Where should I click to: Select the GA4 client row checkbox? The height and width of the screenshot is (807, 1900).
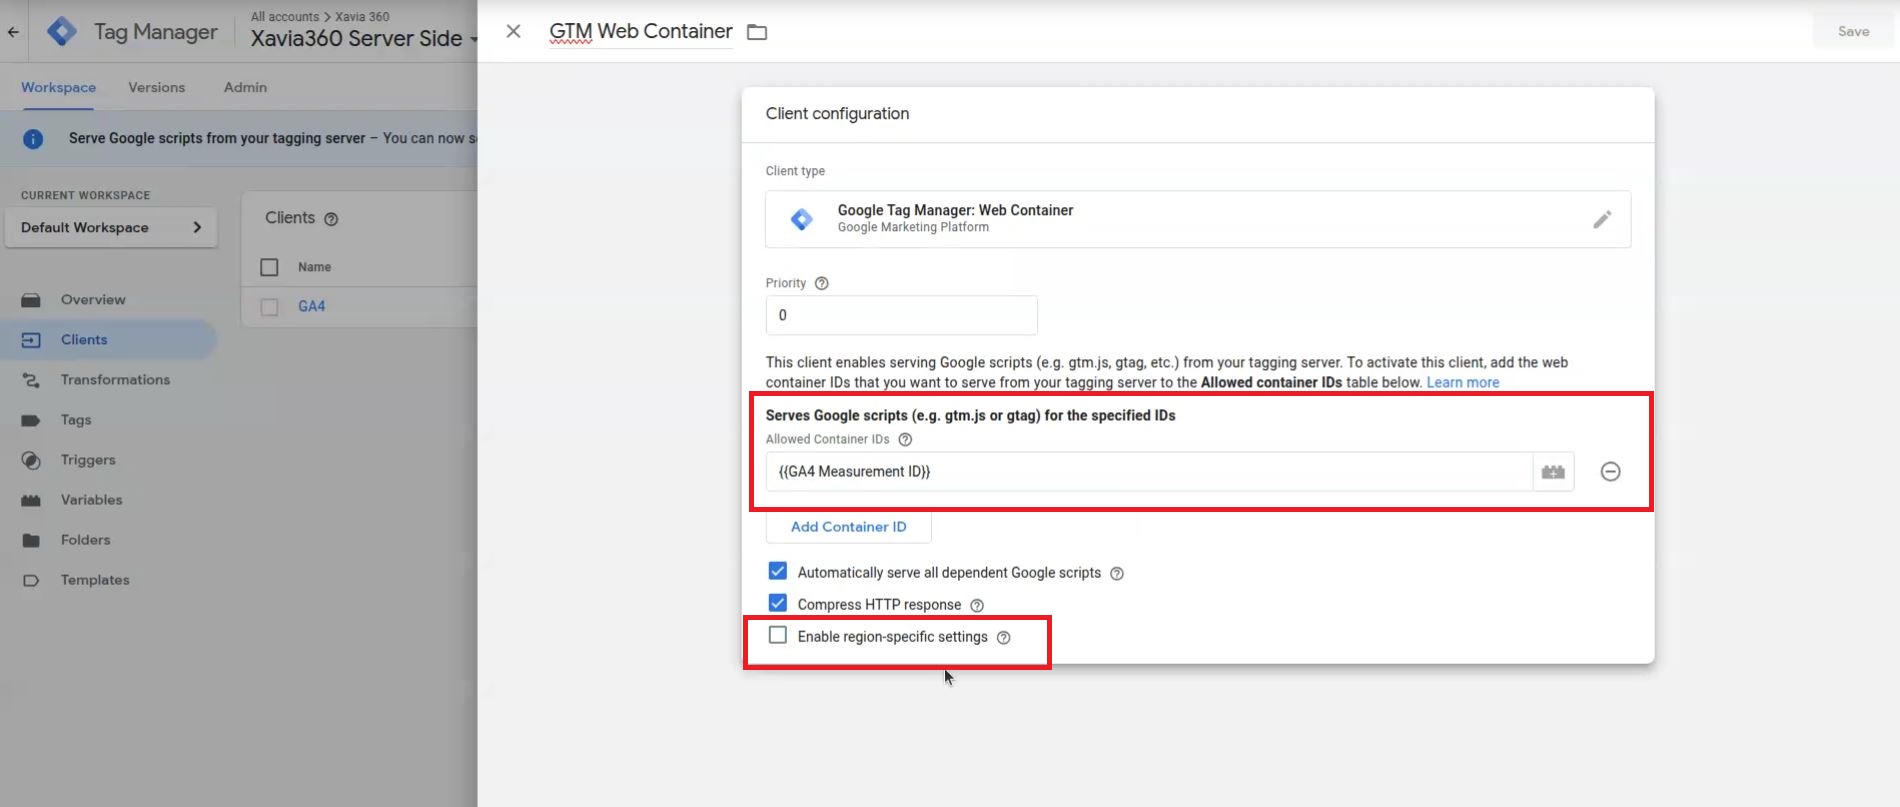(269, 307)
